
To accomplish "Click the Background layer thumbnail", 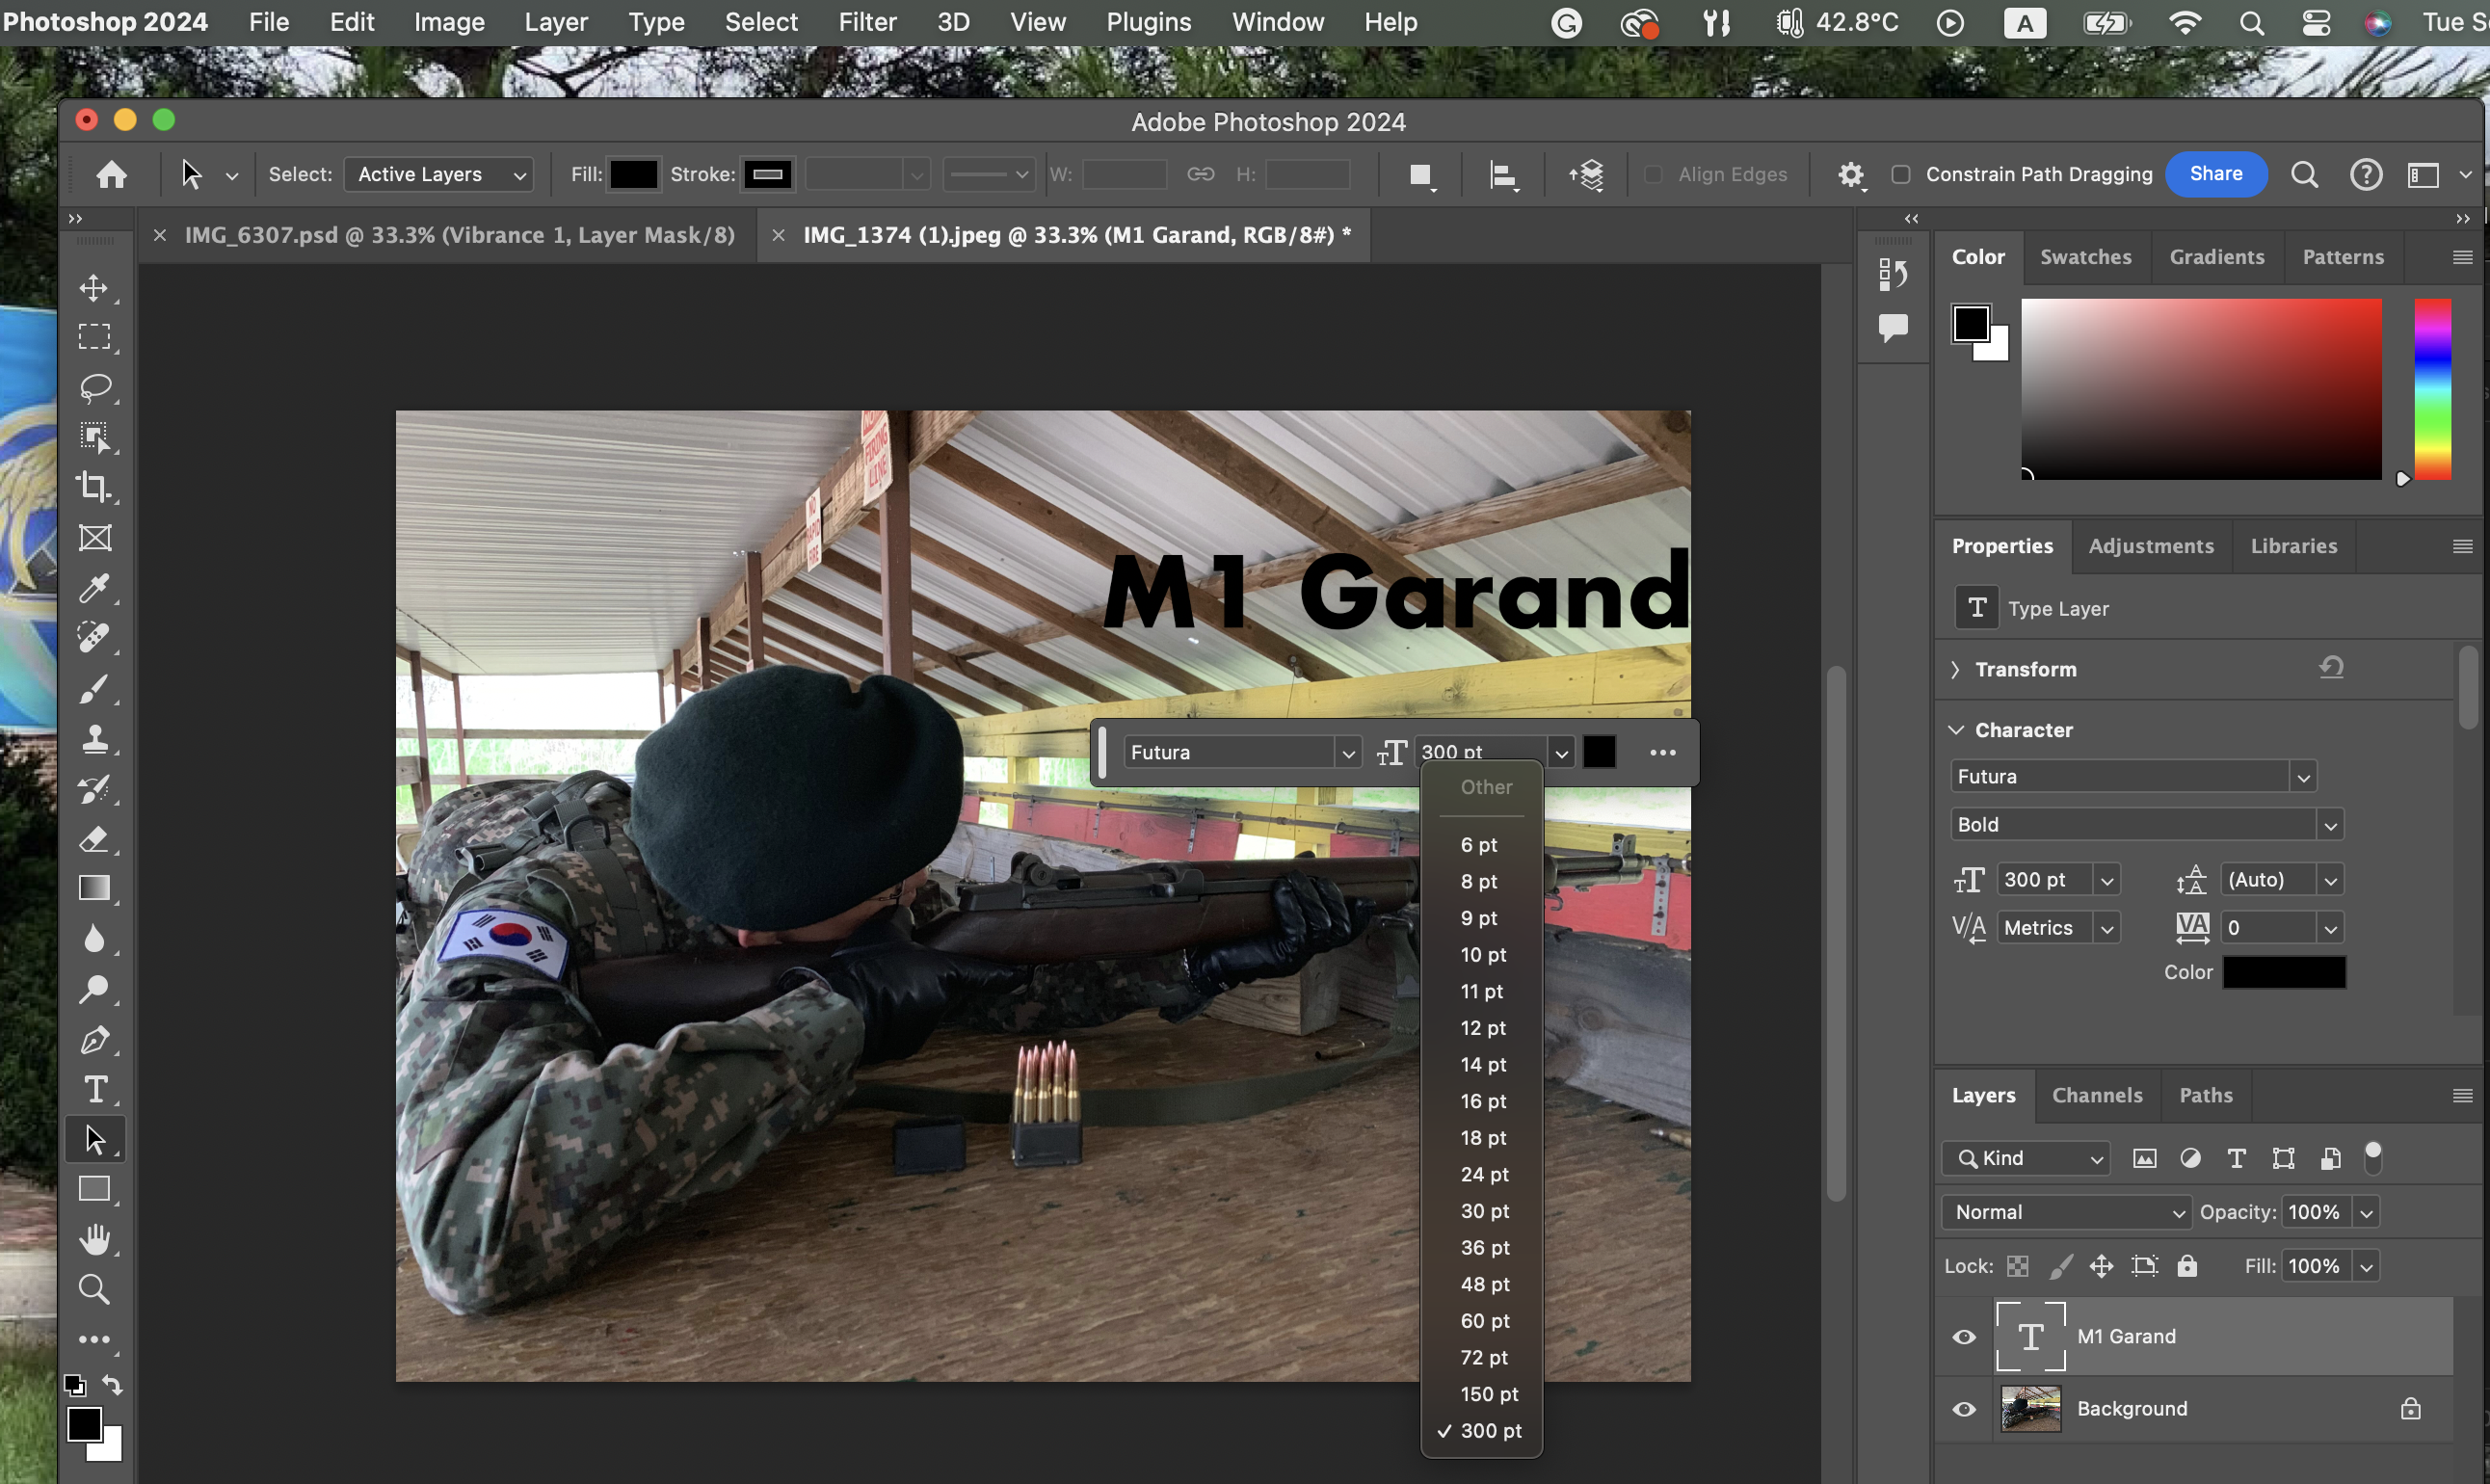I will (2030, 1409).
